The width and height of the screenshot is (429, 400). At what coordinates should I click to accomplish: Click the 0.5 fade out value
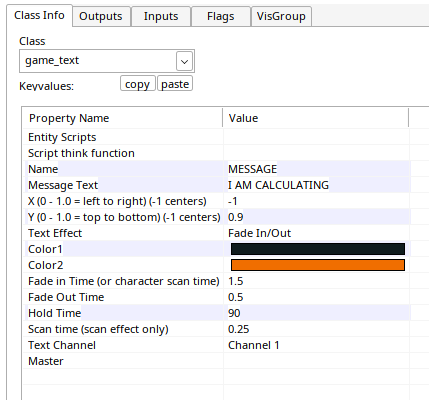pyautogui.click(x=235, y=297)
